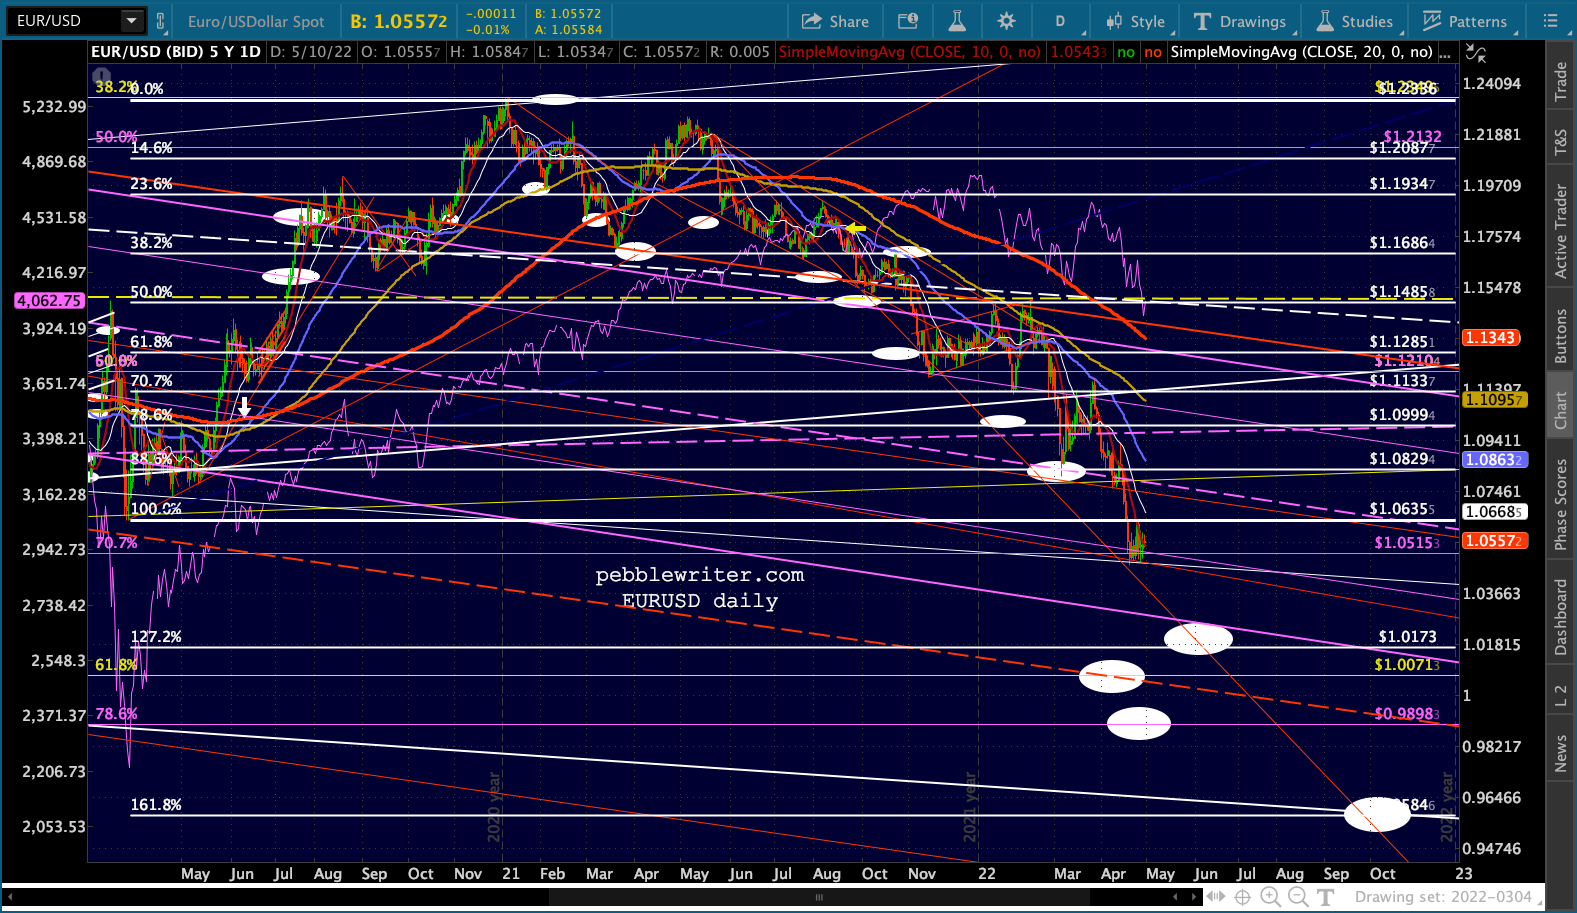This screenshot has height=913, width=1577.
Task: Click the zoom in magnifier icon
Action: pyautogui.click(x=1270, y=897)
